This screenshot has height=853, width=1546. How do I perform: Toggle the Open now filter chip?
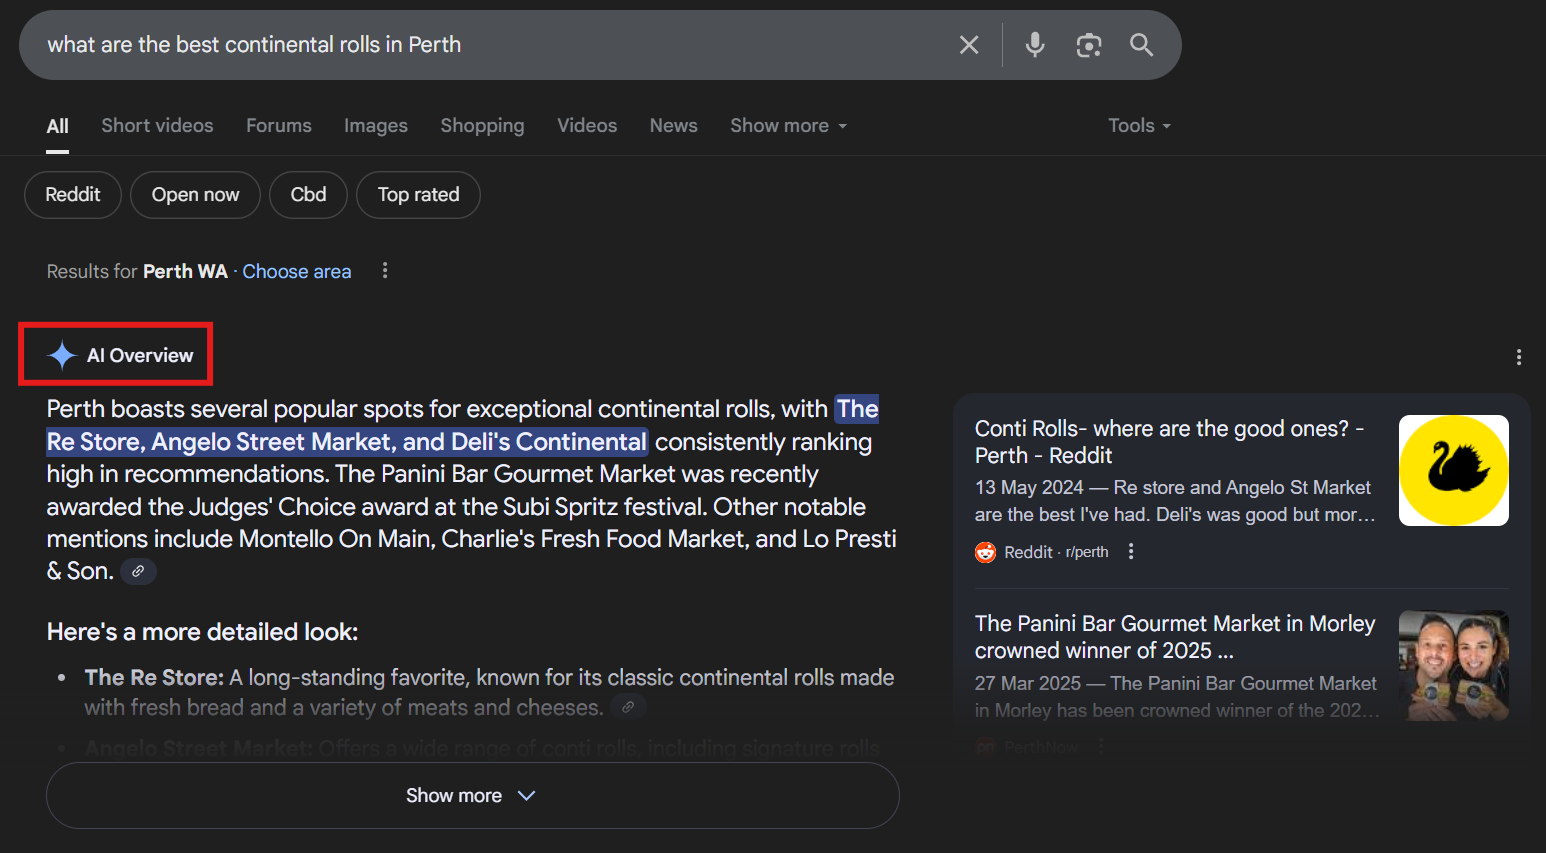[195, 195]
